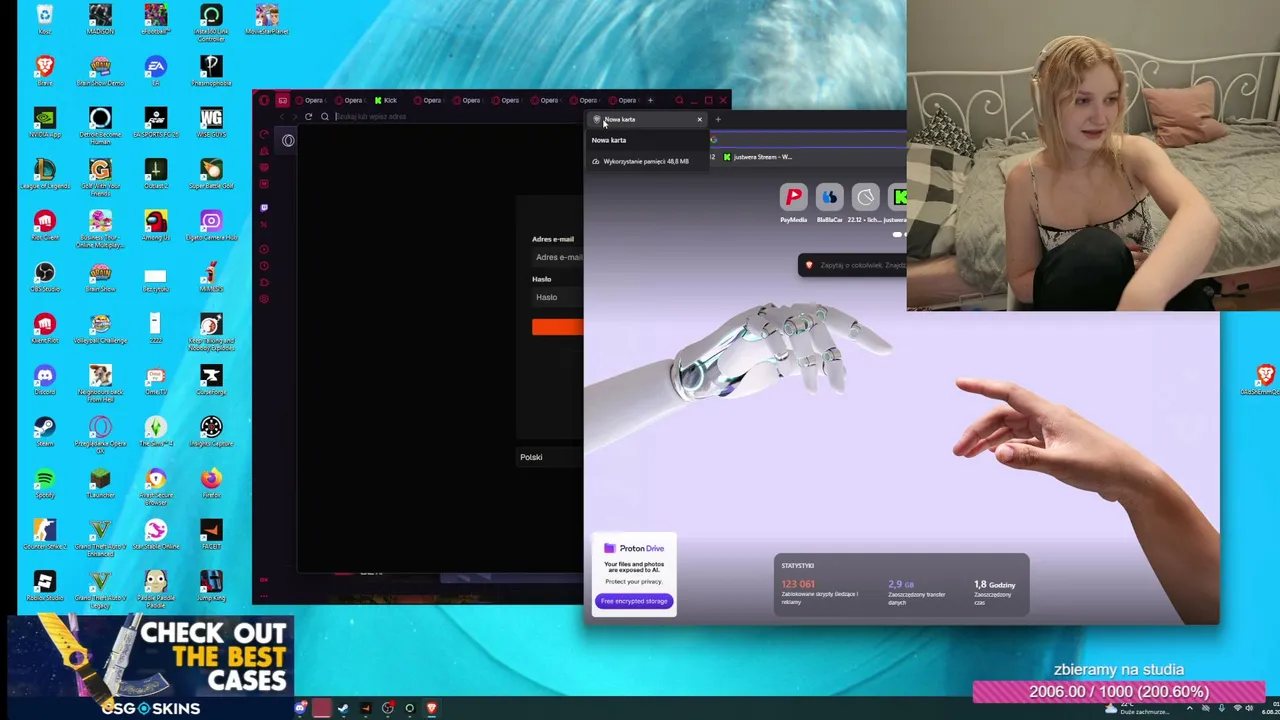Open justwera Stream bookmark in Brave
The width and height of the screenshot is (1280, 720).
coord(758,157)
